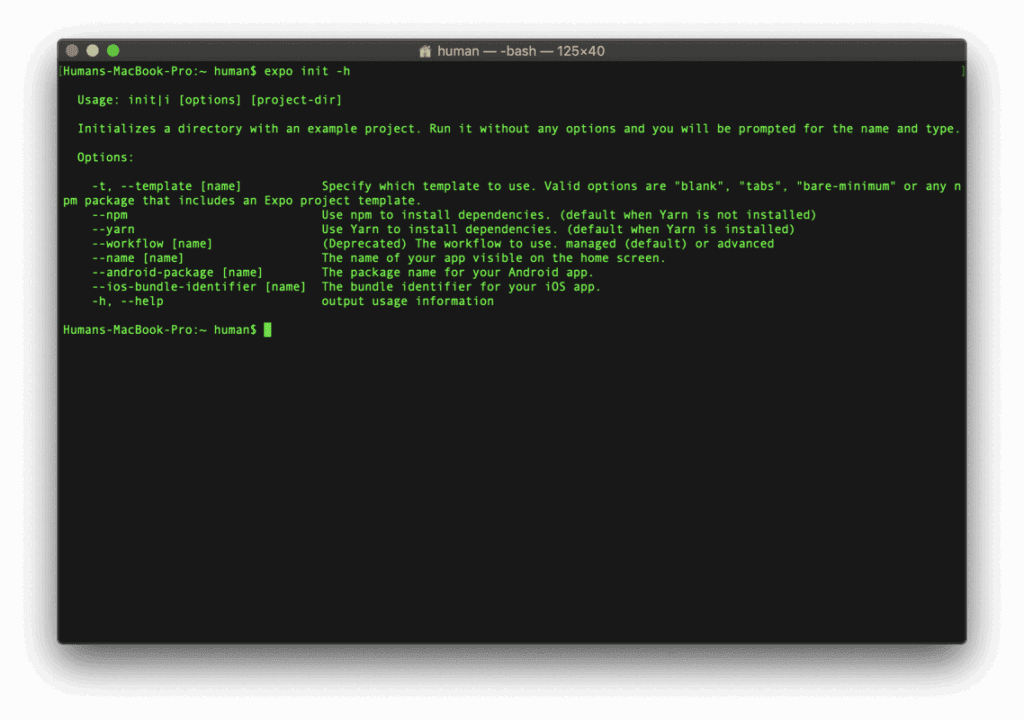Image resolution: width=1024 pixels, height=720 pixels.
Task: Click the green zoom traffic light
Action: pyautogui.click(x=113, y=50)
